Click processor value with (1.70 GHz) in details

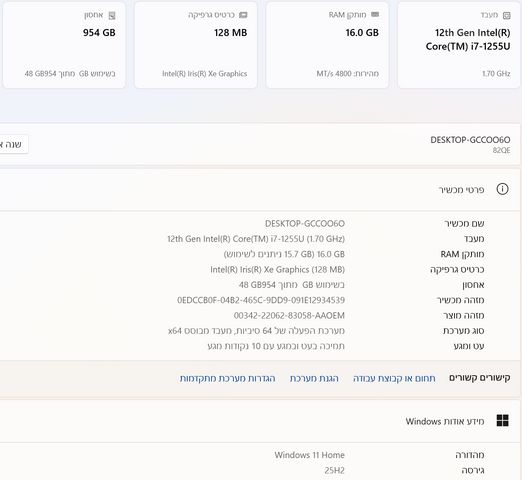tap(256, 239)
